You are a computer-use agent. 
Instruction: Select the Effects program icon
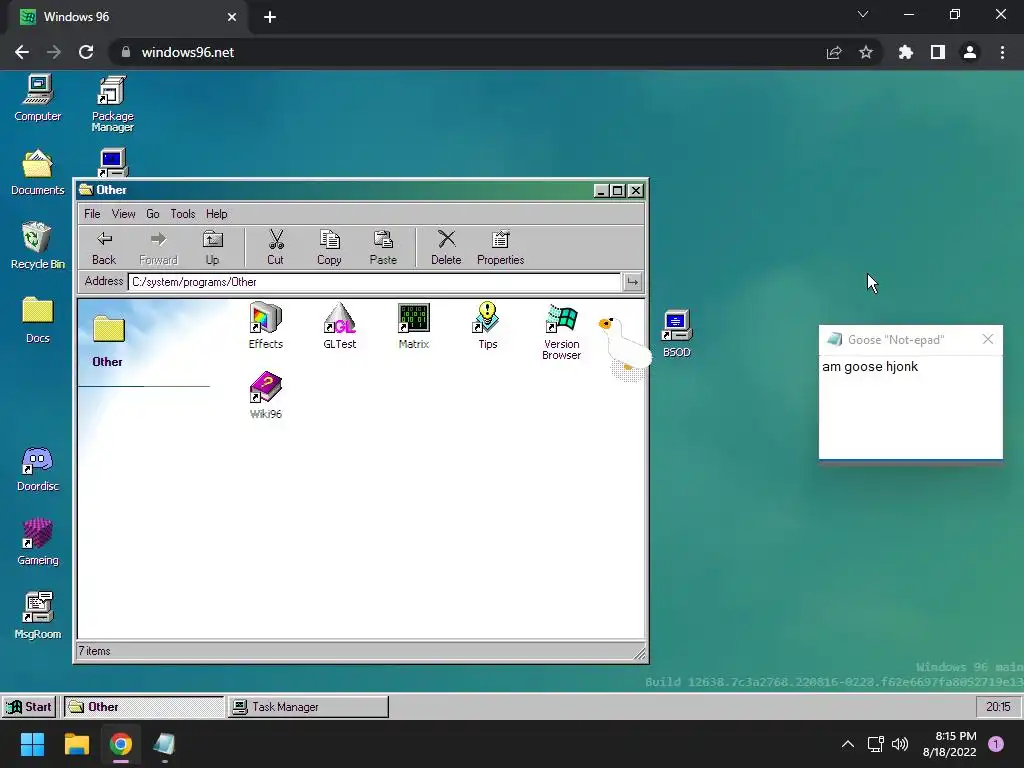point(266,325)
